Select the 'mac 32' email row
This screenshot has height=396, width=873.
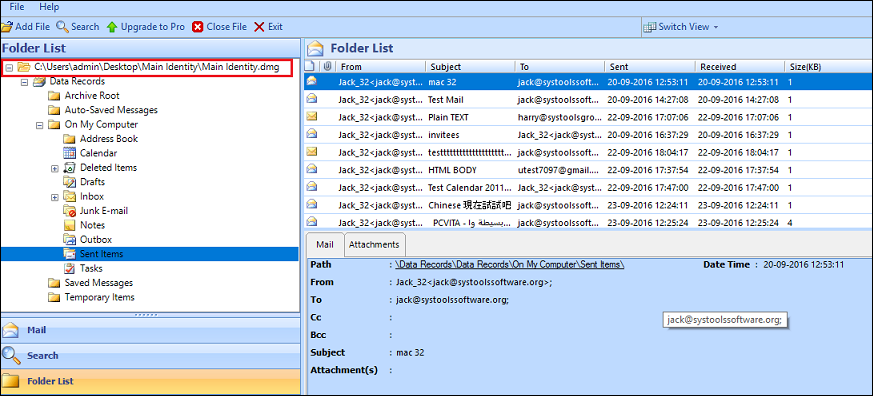coord(588,82)
